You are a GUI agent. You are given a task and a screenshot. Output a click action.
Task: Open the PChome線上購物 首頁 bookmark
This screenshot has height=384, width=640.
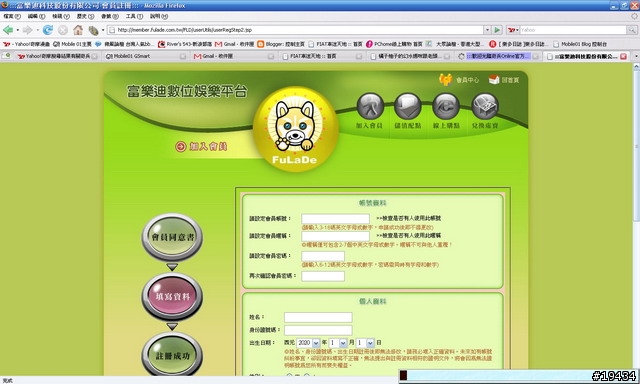coord(394,44)
